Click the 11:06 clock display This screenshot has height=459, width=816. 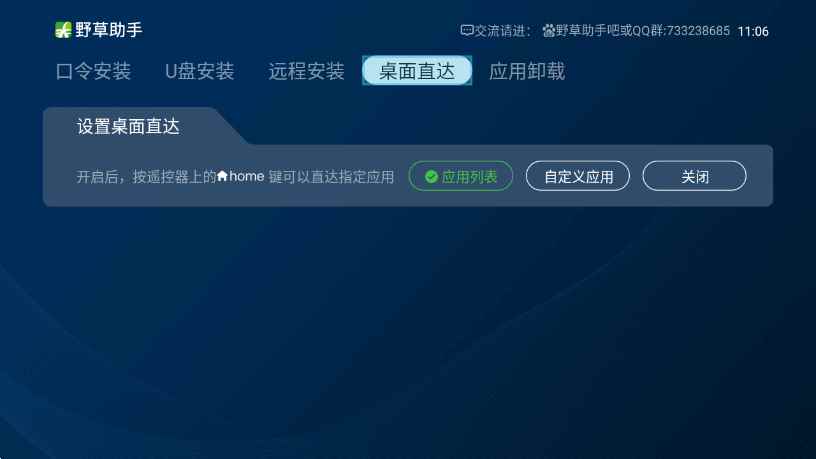(753, 31)
